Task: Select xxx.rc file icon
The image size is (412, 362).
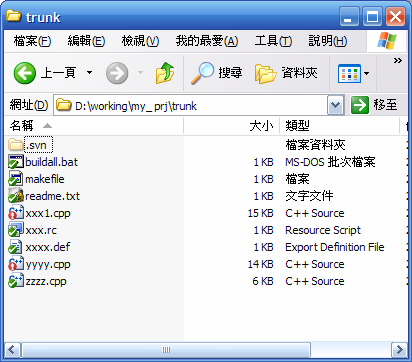Action: (x=16, y=230)
